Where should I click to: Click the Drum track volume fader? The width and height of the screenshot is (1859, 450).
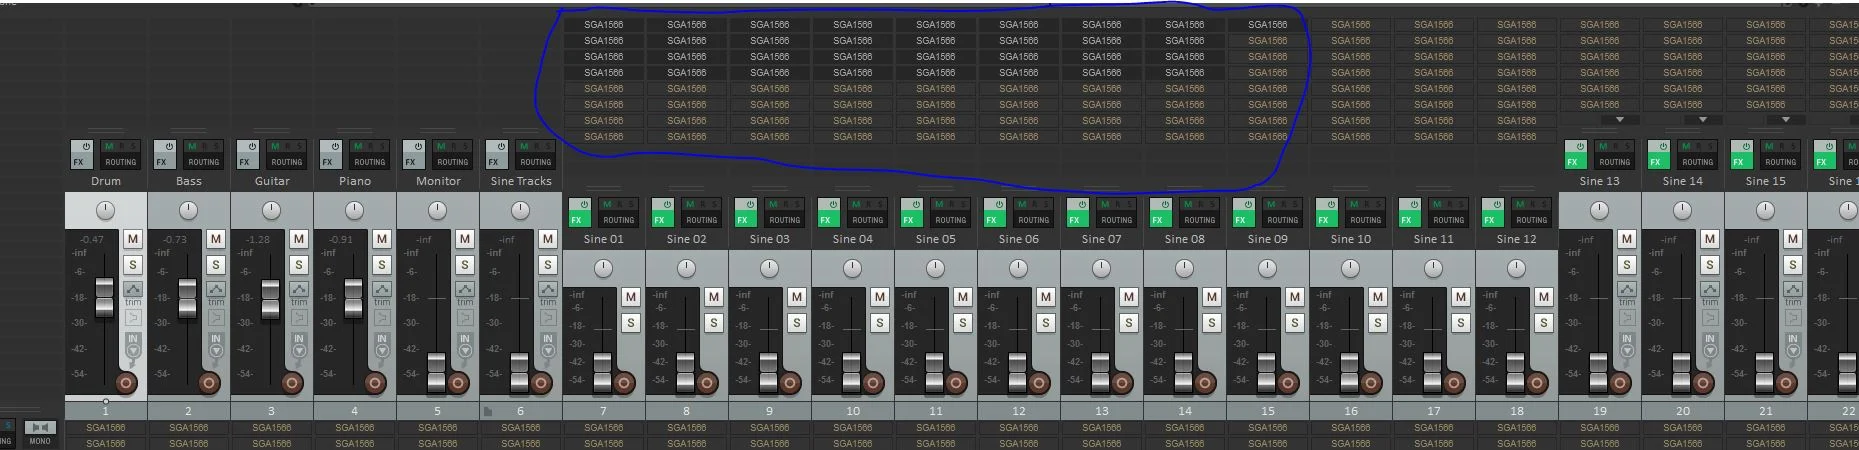tap(104, 299)
